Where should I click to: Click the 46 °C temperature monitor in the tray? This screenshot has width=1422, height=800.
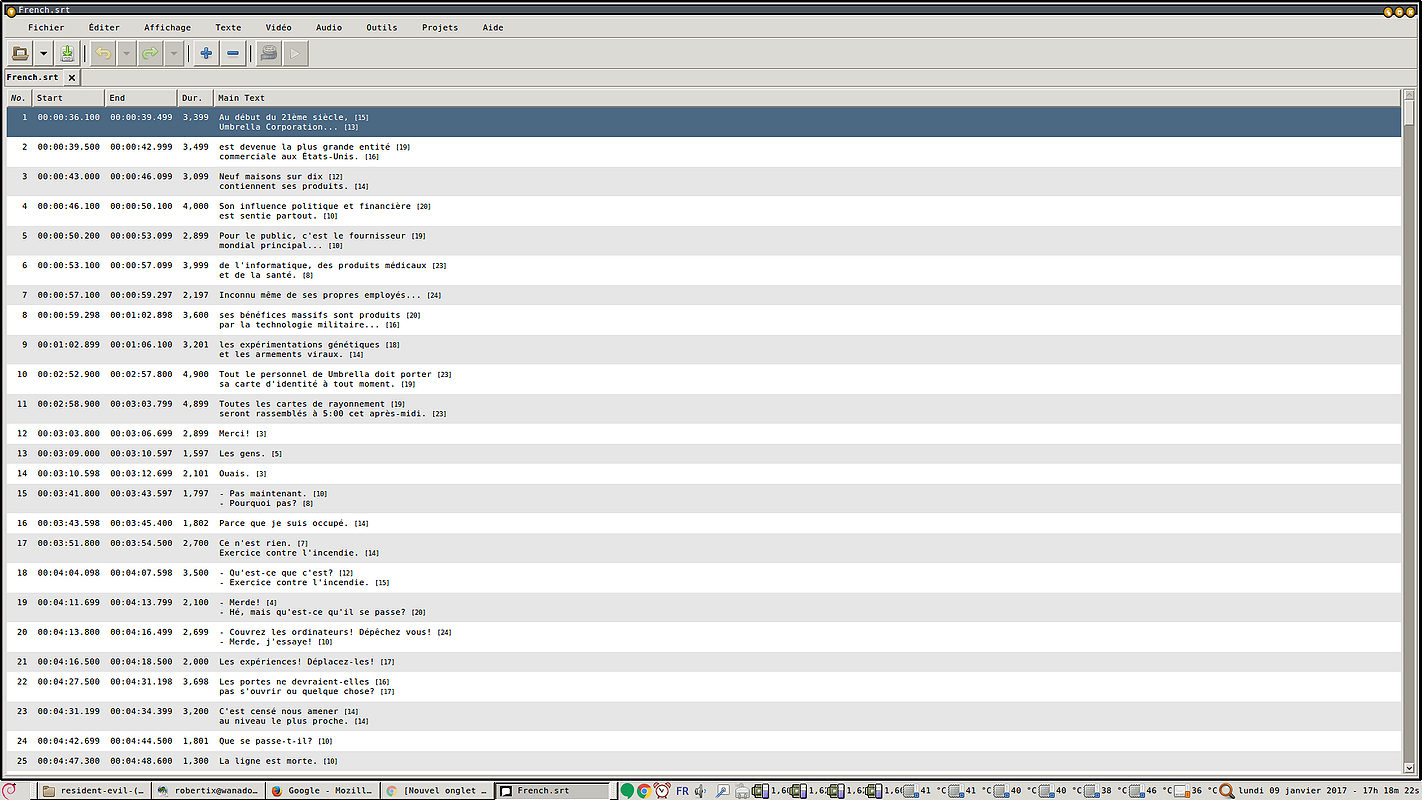pos(1151,791)
